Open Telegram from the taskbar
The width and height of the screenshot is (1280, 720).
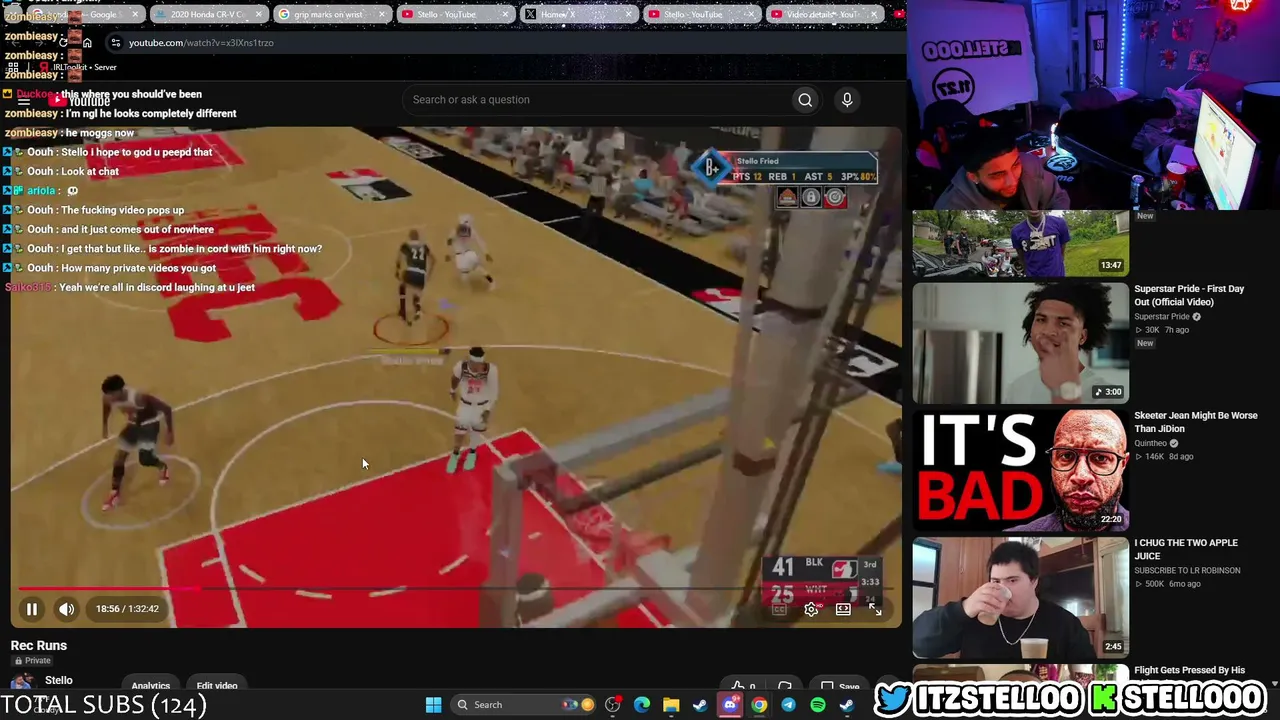click(789, 705)
